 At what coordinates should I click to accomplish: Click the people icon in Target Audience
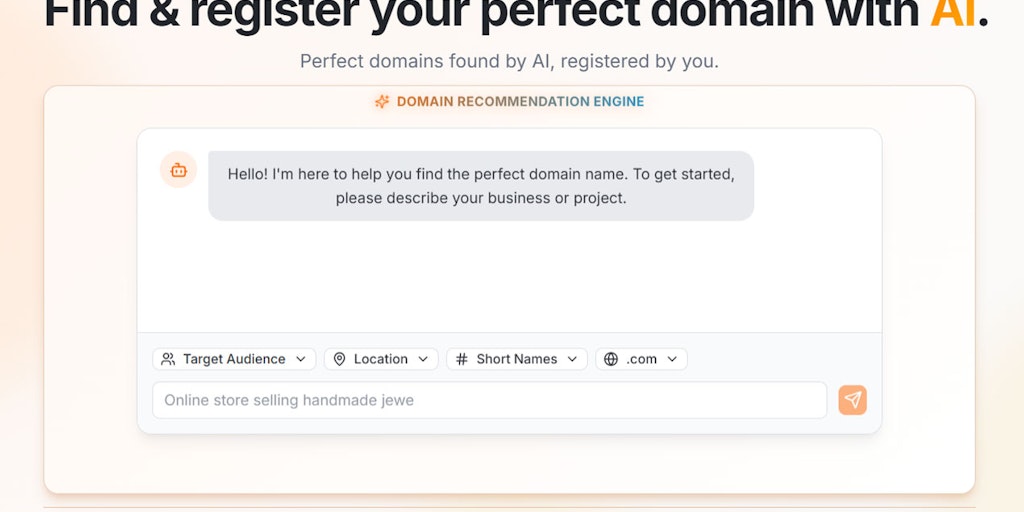(168, 359)
